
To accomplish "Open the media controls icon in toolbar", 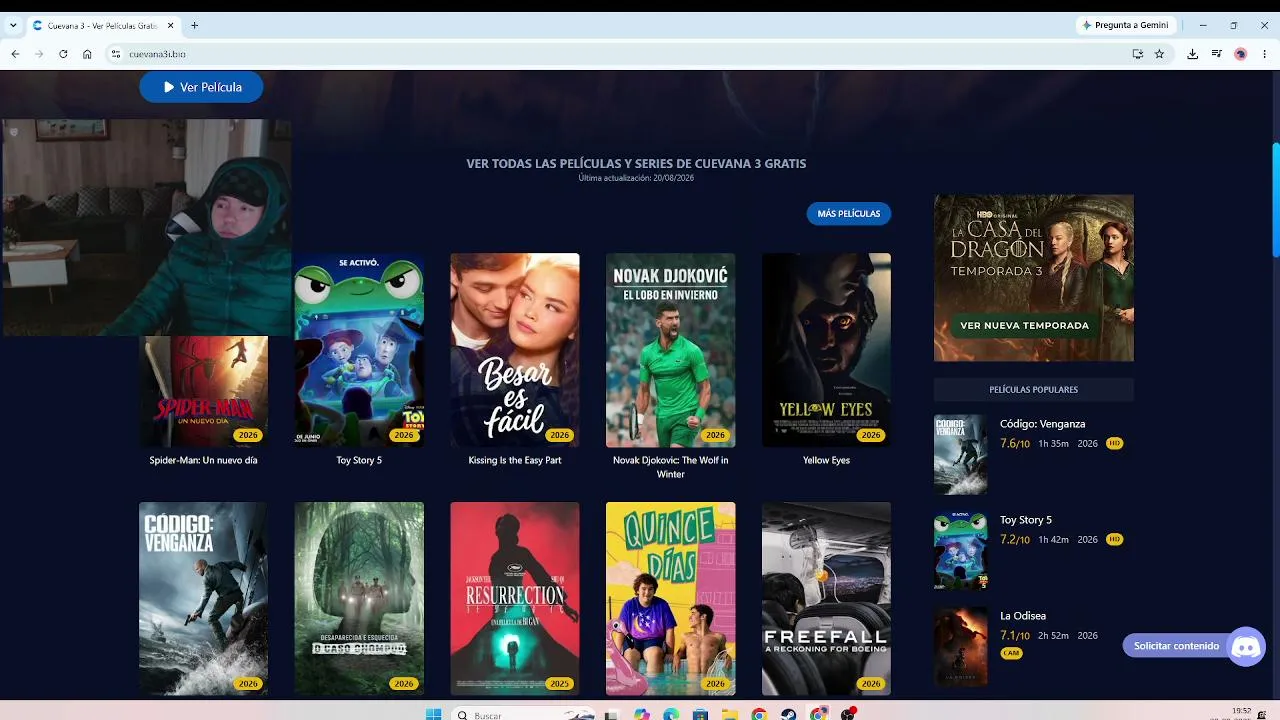I will [x=1216, y=54].
